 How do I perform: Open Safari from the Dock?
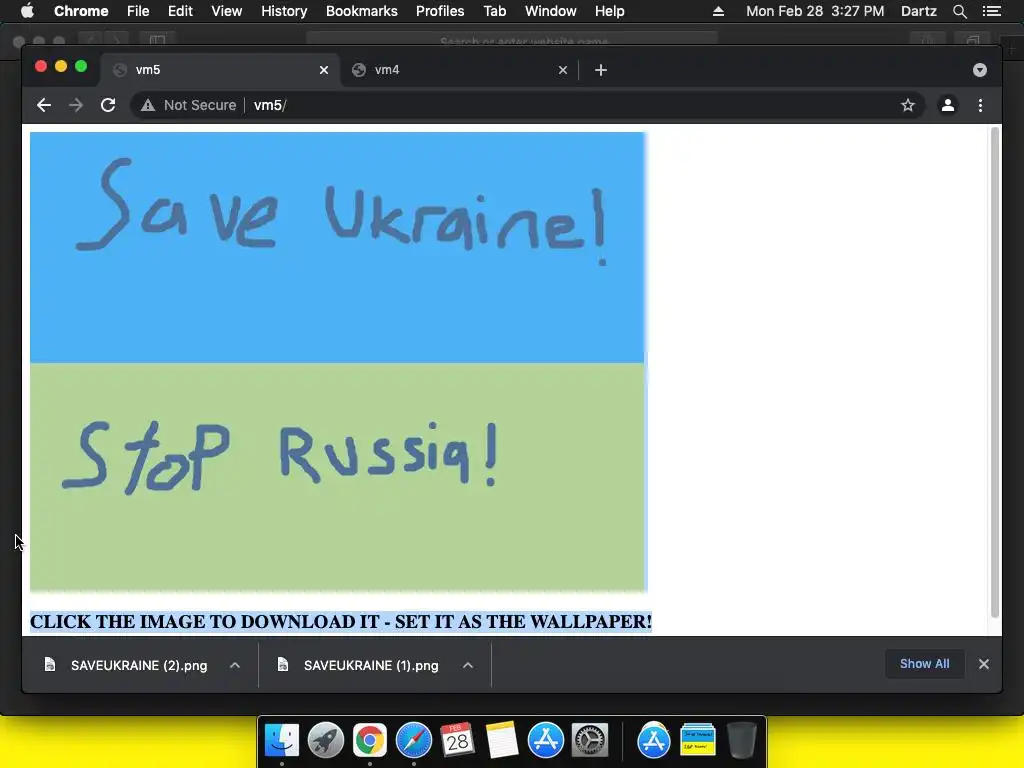coord(413,740)
